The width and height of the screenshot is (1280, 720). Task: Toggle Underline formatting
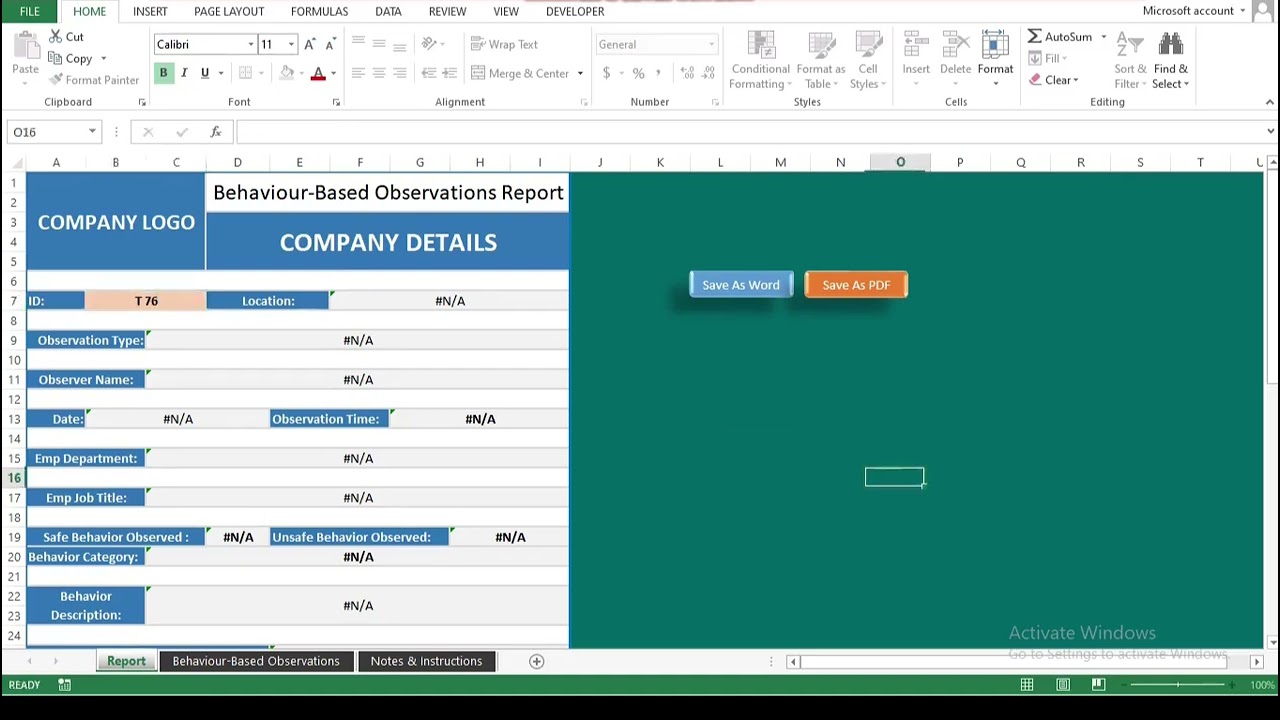[x=205, y=73]
